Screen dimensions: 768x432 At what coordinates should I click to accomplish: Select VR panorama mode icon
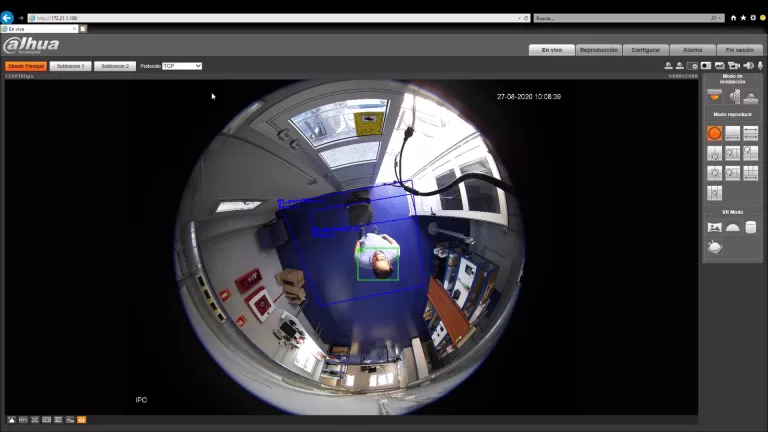tap(715, 227)
